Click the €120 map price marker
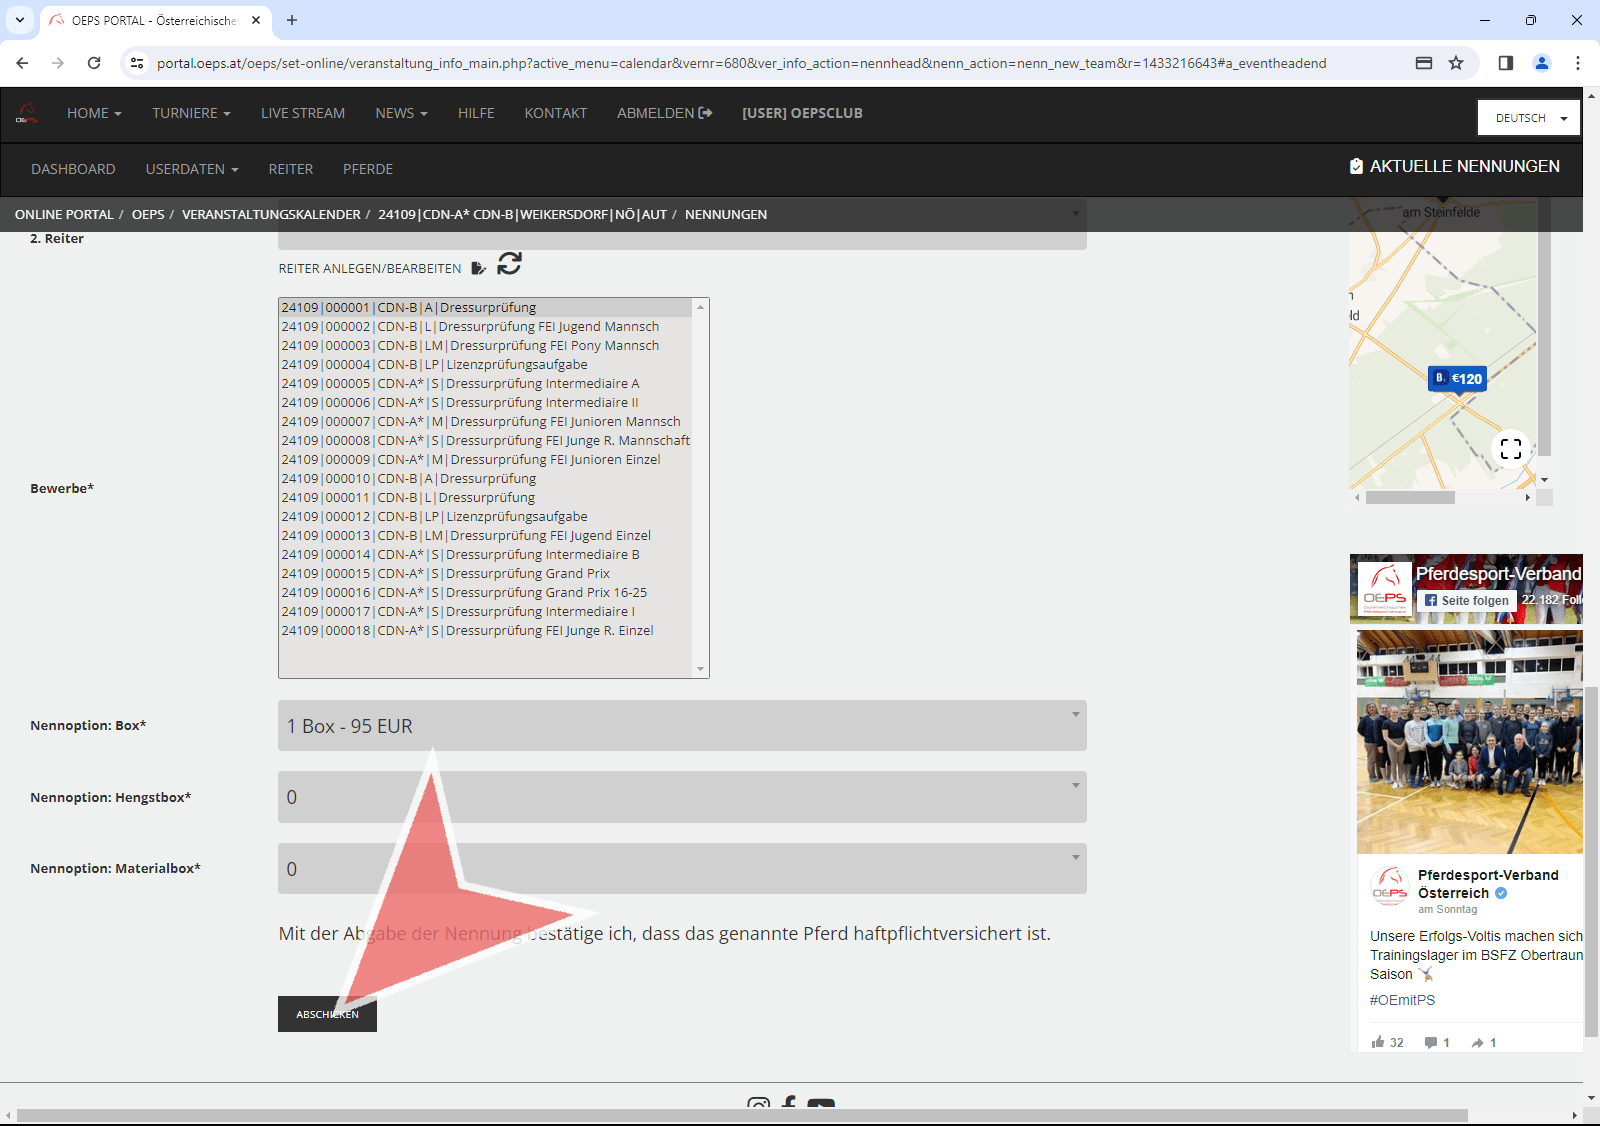The height and width of the screenshot is (1126, 1600). 1458,379
